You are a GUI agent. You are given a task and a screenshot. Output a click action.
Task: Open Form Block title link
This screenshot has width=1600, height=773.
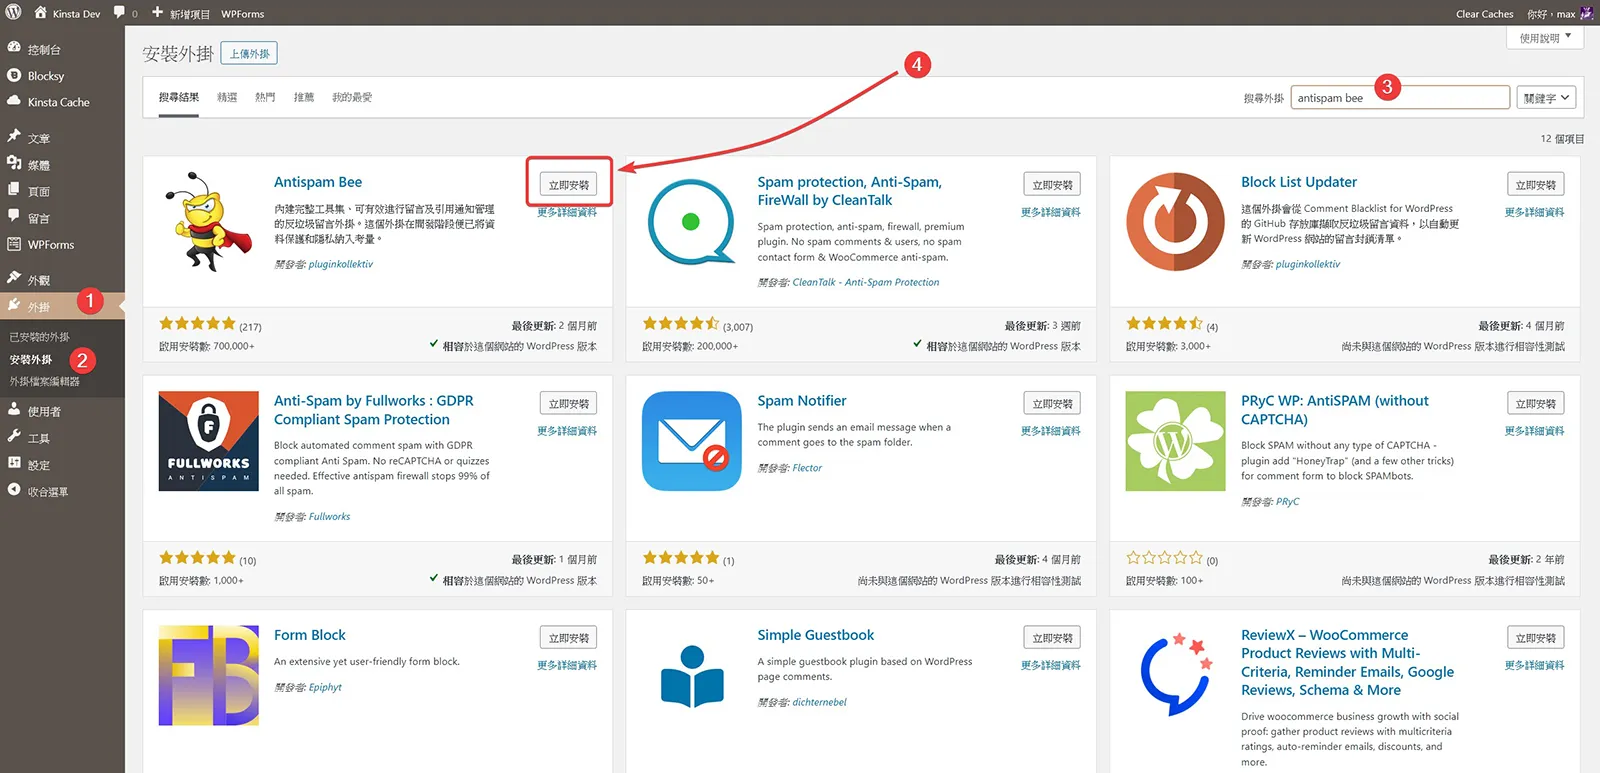(310, 635)
